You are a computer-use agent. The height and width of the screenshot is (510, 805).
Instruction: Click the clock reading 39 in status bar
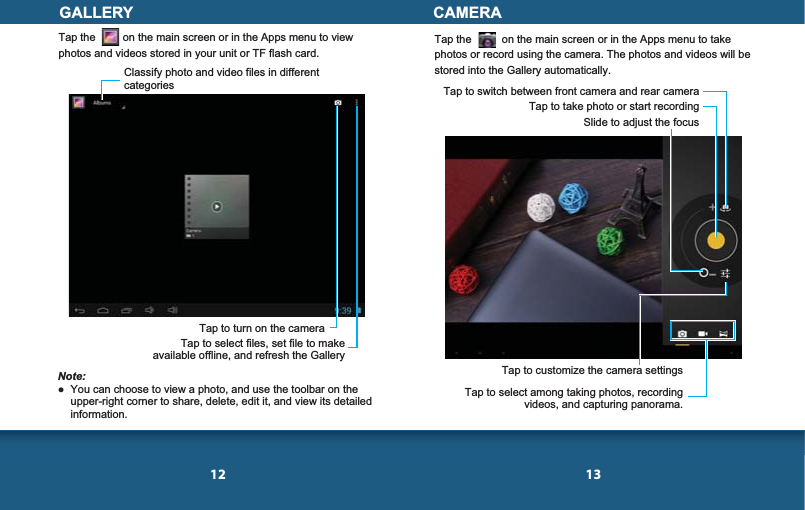343,311
